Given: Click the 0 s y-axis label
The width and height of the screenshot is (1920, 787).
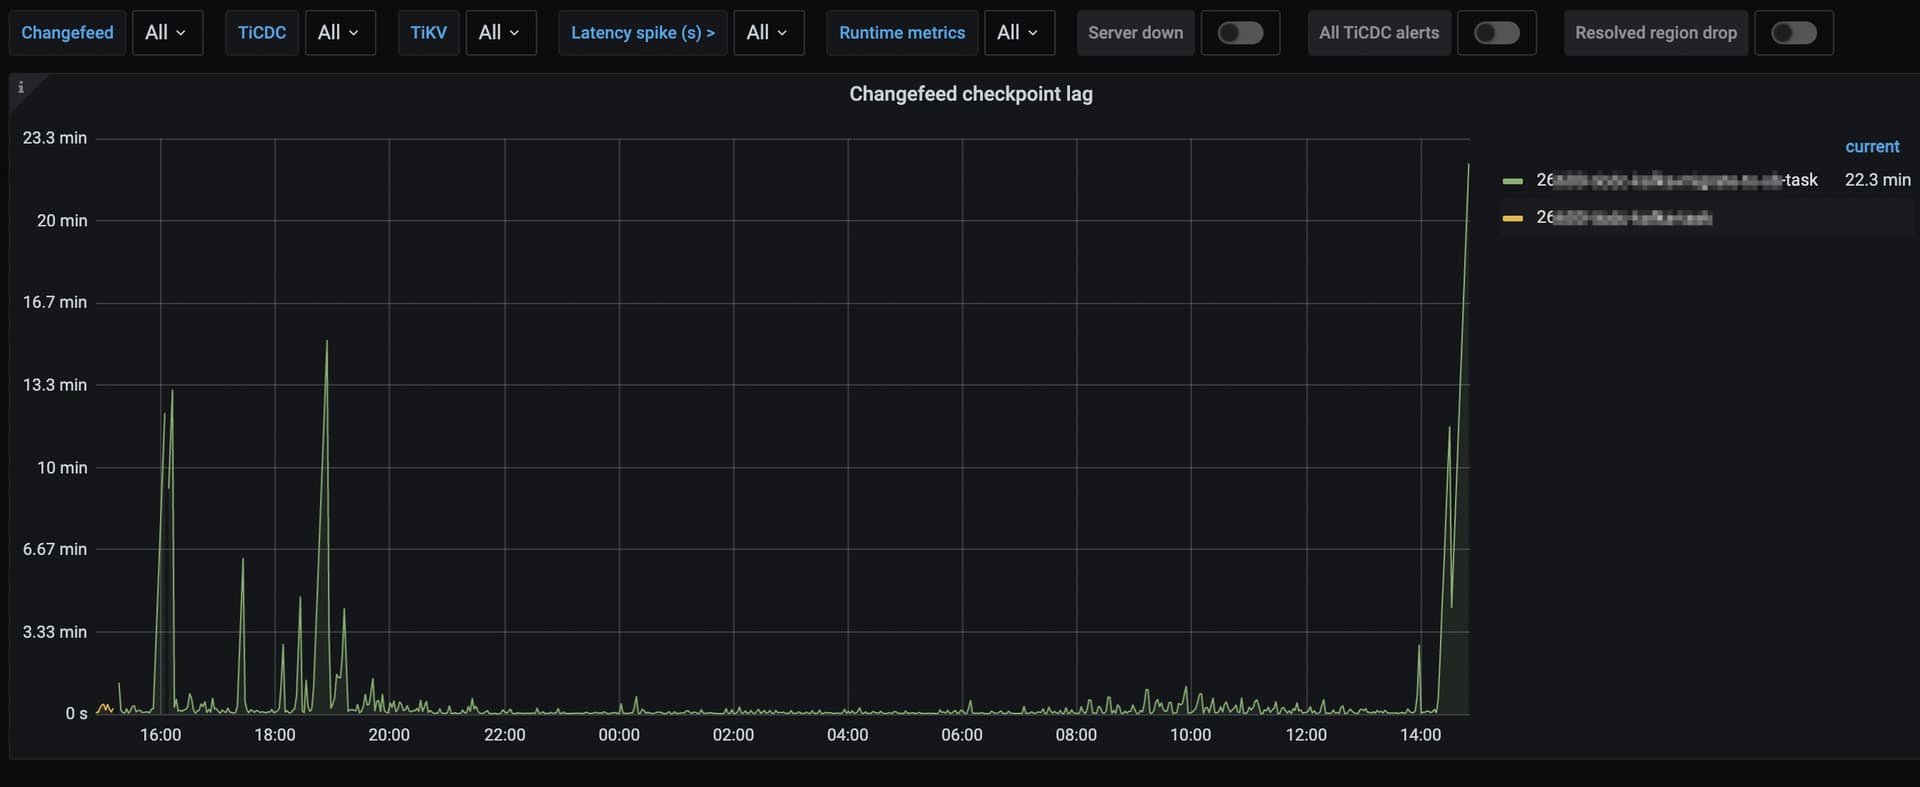Looking at the screenshot, I should point(77,714).
